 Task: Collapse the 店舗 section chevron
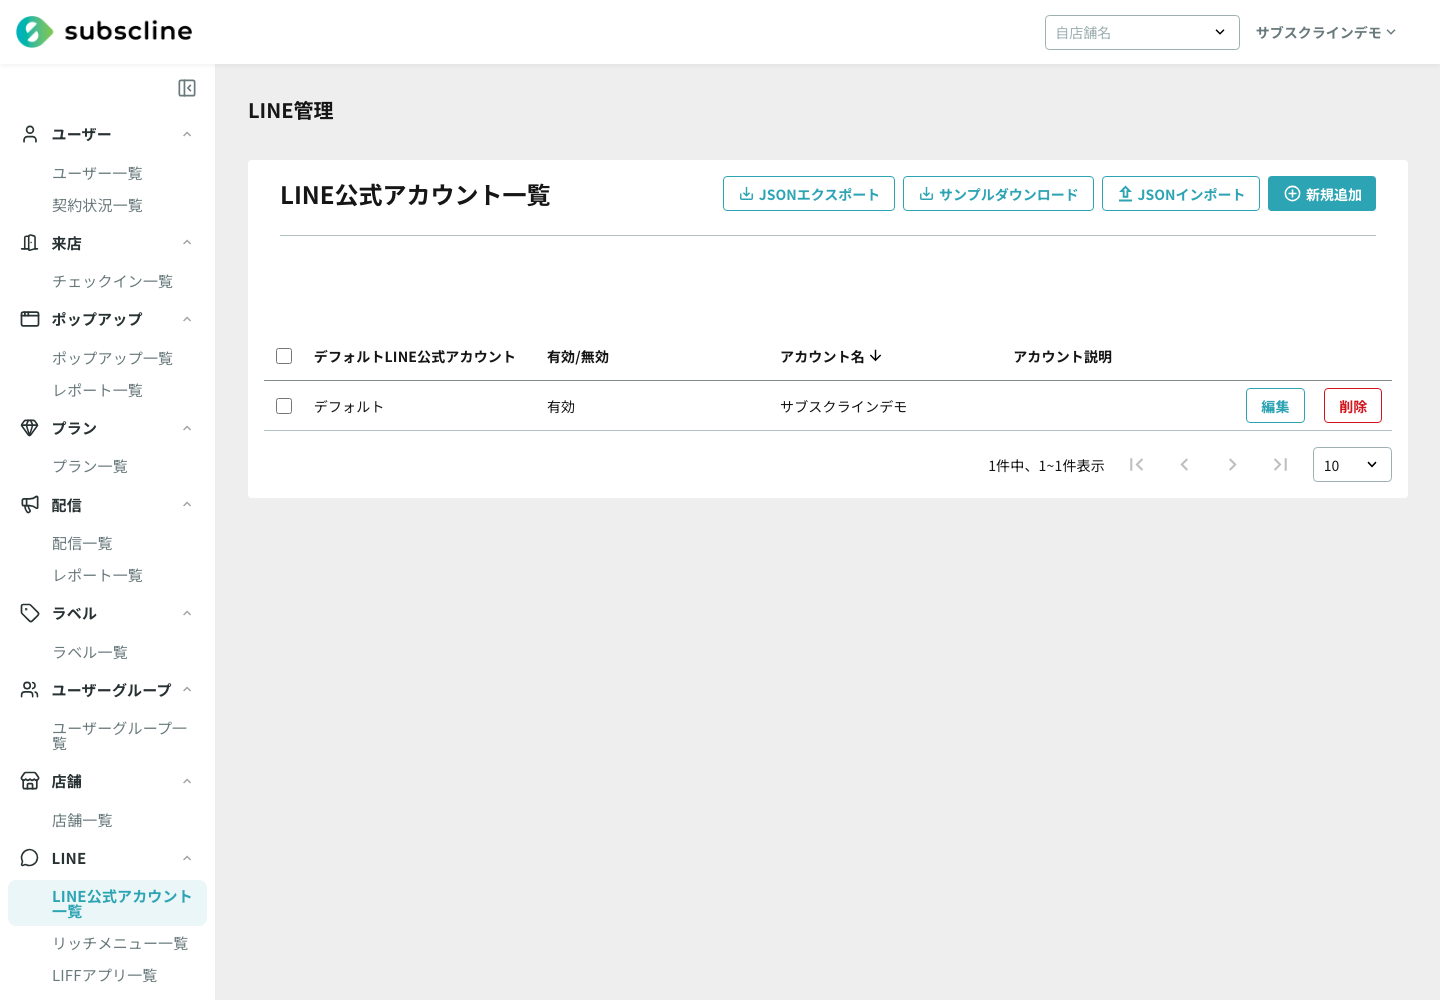click(187, 781)
